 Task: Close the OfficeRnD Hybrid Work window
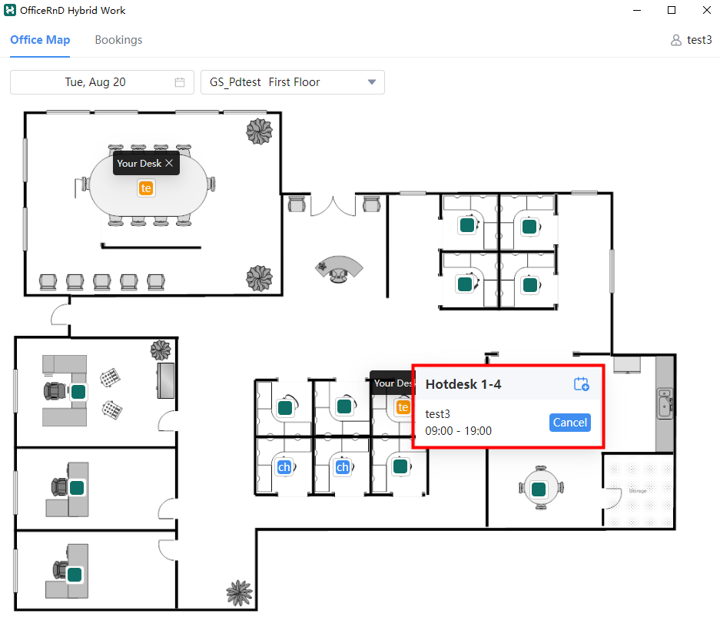click(x=707, y=10)
